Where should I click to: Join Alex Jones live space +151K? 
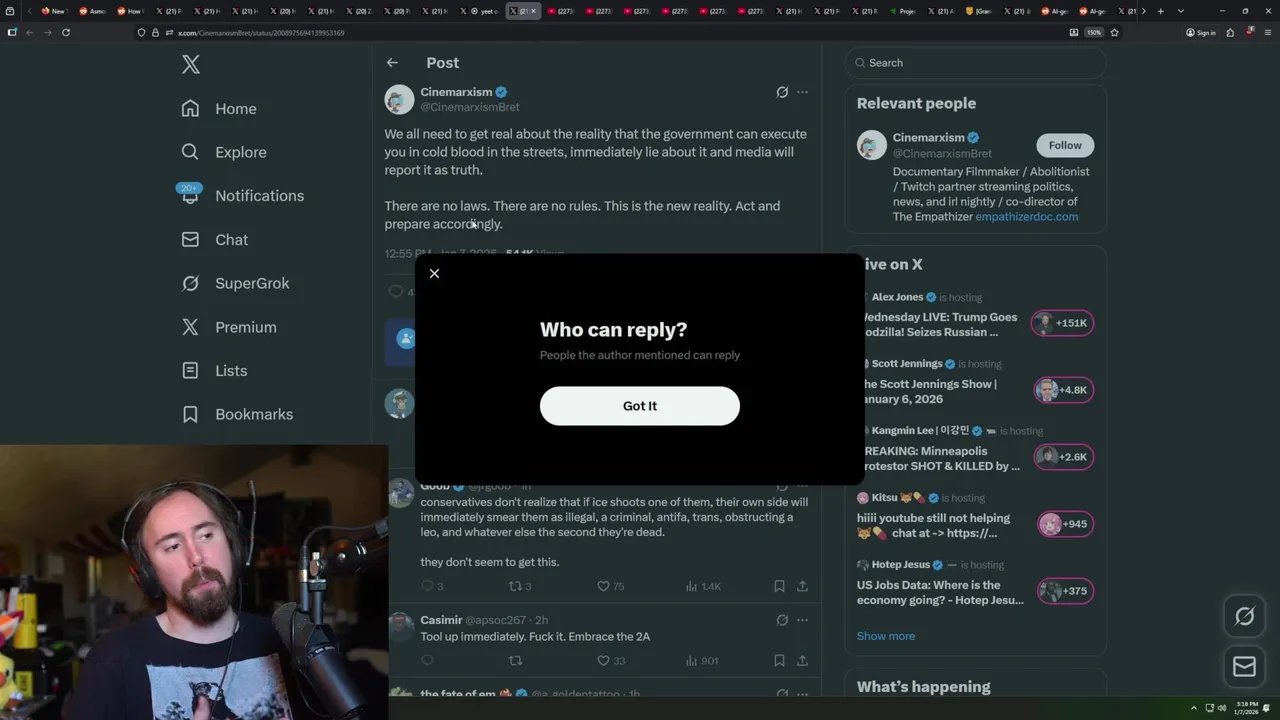[x=1062, y=323]
